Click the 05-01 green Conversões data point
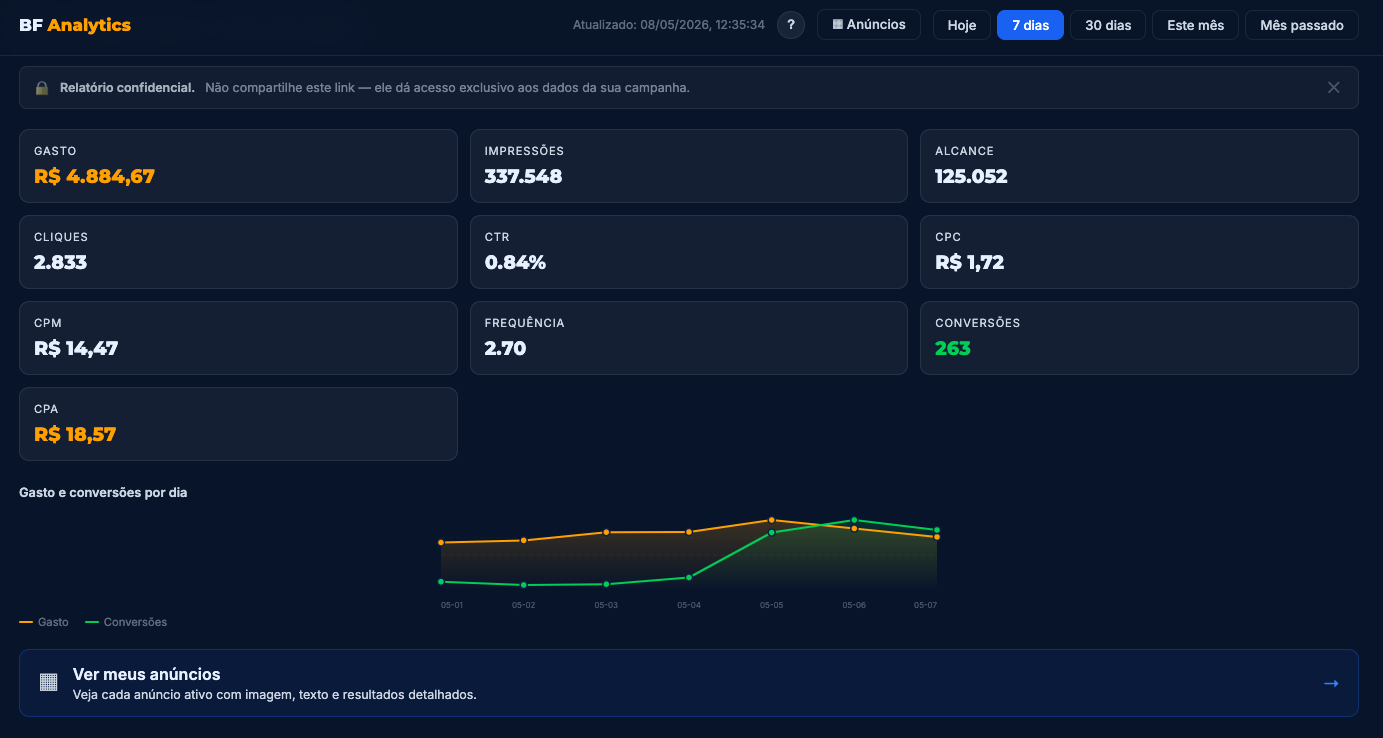1383x738 pixels. pos(441,581)
